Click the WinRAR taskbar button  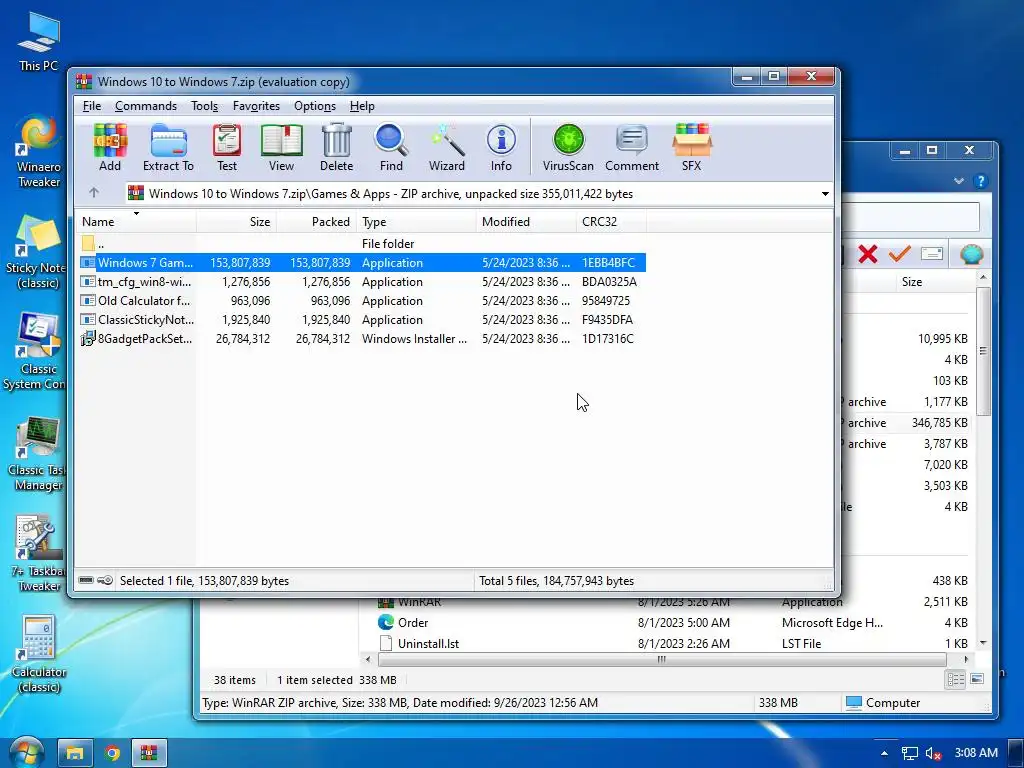(150, 753)
